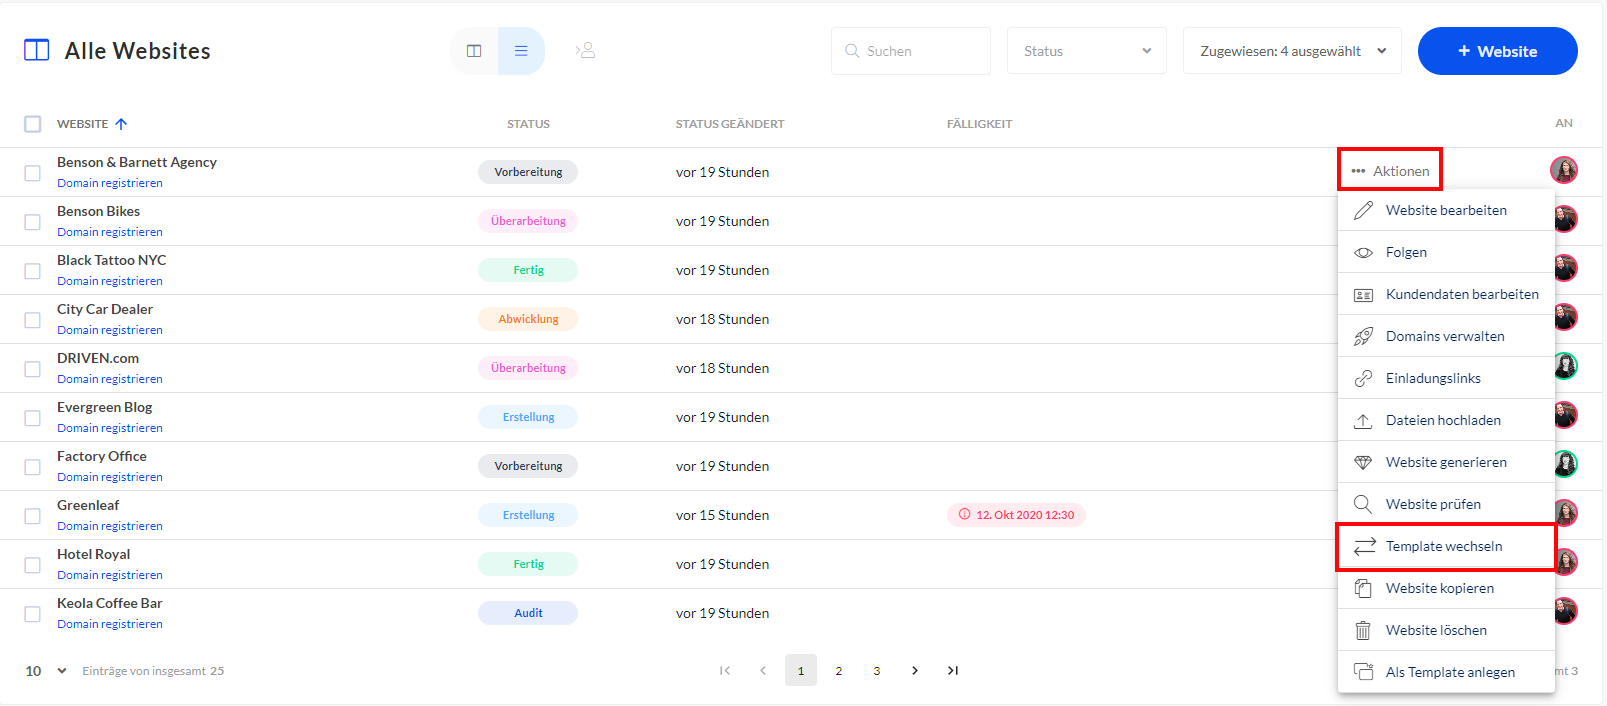The height and width of the screenshot is (706, 1607).
Task: Click the Kundendaten card icon
Action: tap(1363, 295)
